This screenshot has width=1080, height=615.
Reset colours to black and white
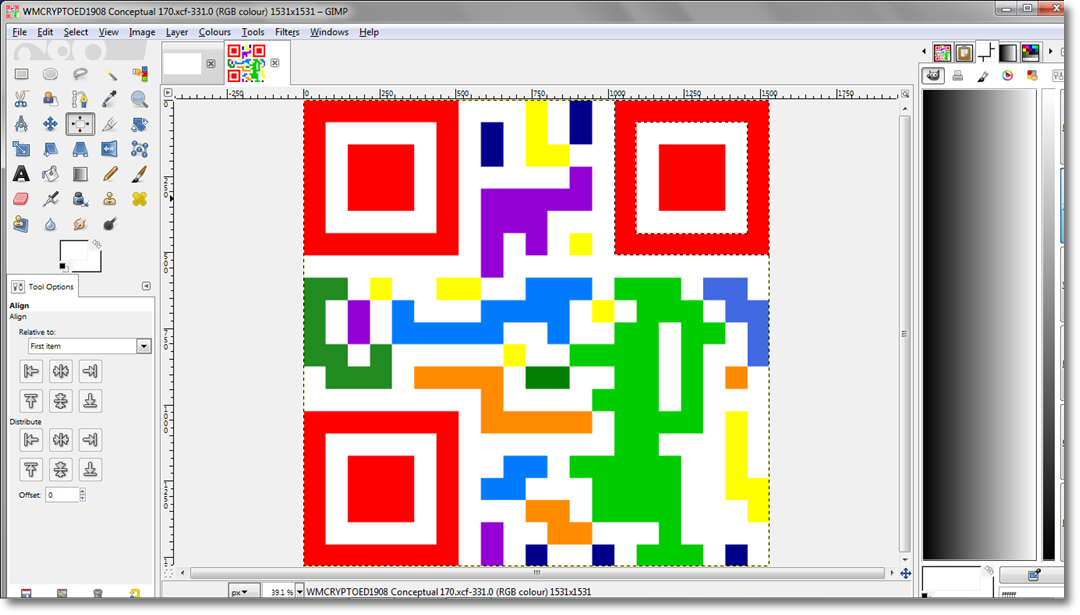pos(63,267)
